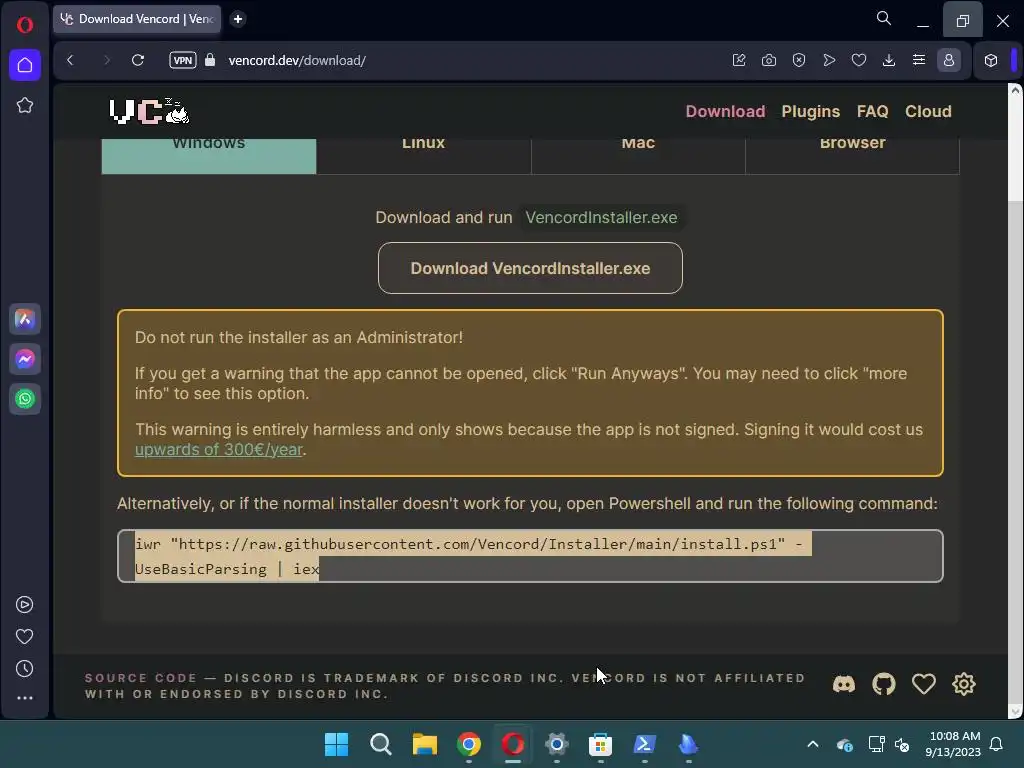Go back to the previous page
Image resolution: width=1024 pixels, height=768 pixels.
click(71, 60)
